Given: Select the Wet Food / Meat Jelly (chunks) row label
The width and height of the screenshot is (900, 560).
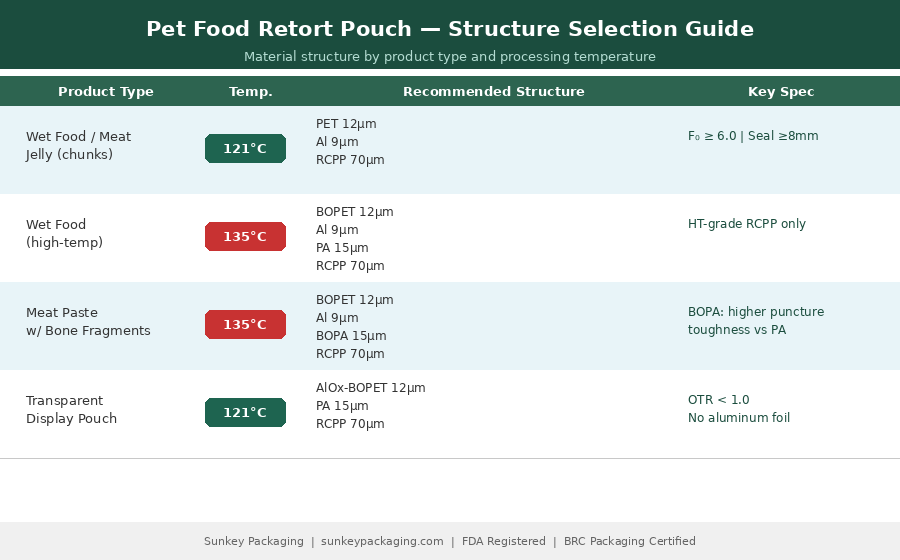Looking at the screenshot, I should click(x=78, y=146).
